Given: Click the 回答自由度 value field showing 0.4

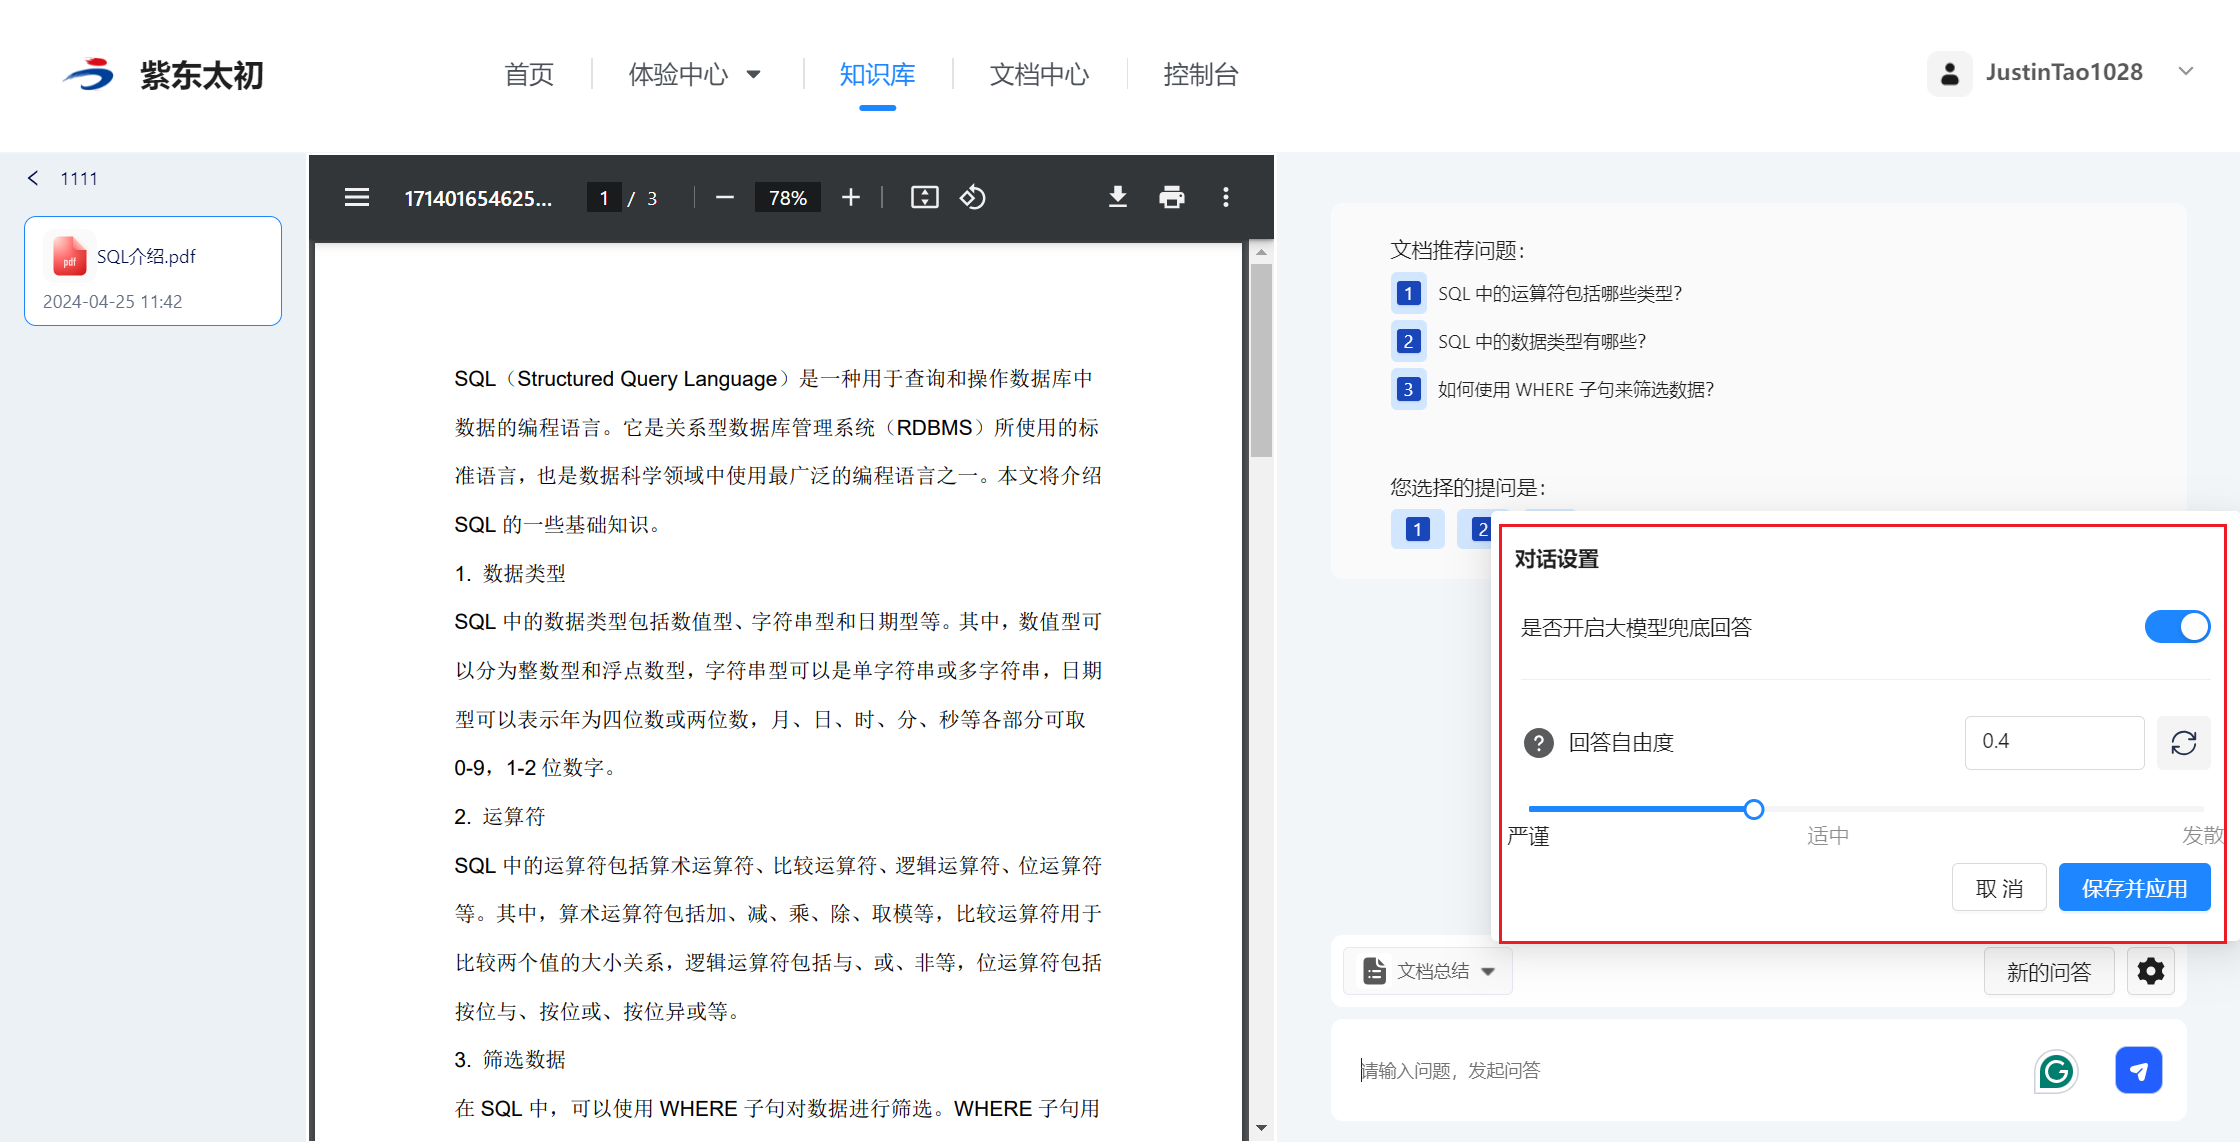Looking at the screenshot, I should click(2054, 742).
